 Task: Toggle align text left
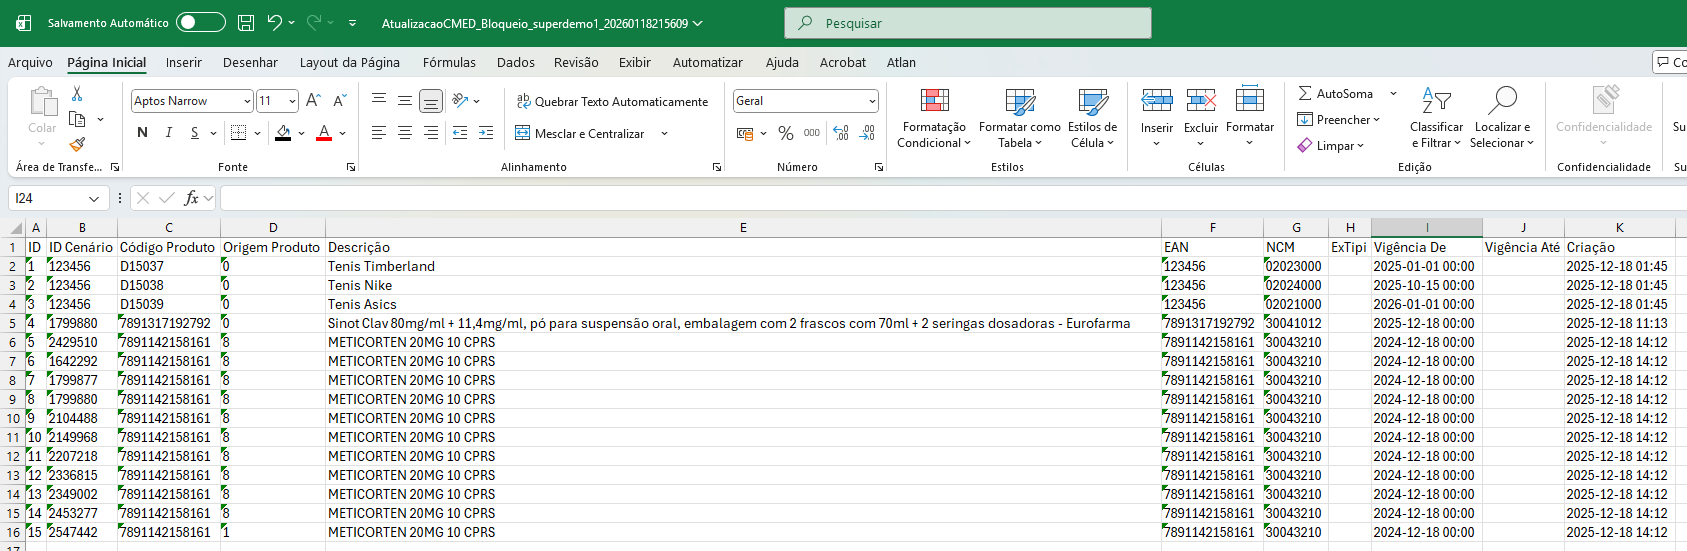pyautogui.click(x=379, y=133)
